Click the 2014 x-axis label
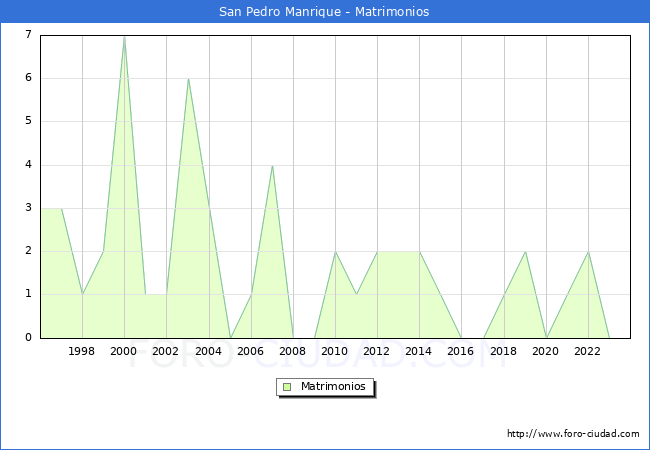 coord(419,351)
